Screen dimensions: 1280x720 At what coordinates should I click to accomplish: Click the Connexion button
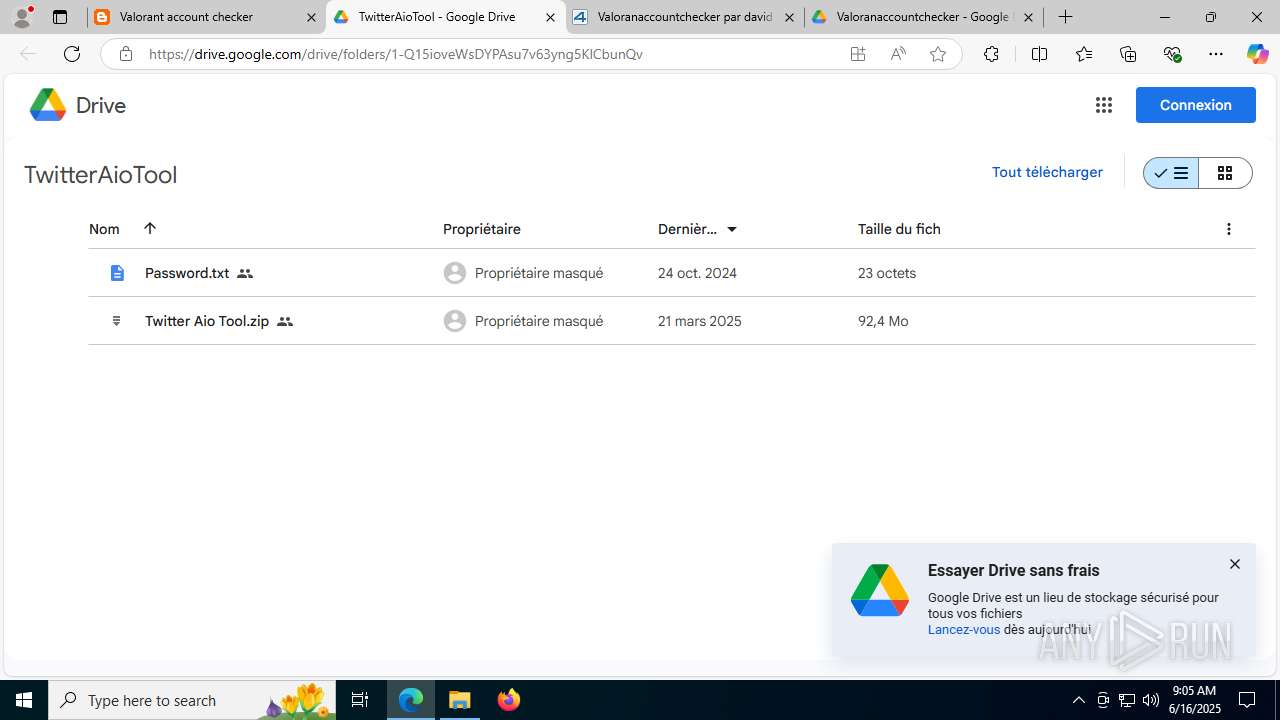click(x=1195, y=105)
